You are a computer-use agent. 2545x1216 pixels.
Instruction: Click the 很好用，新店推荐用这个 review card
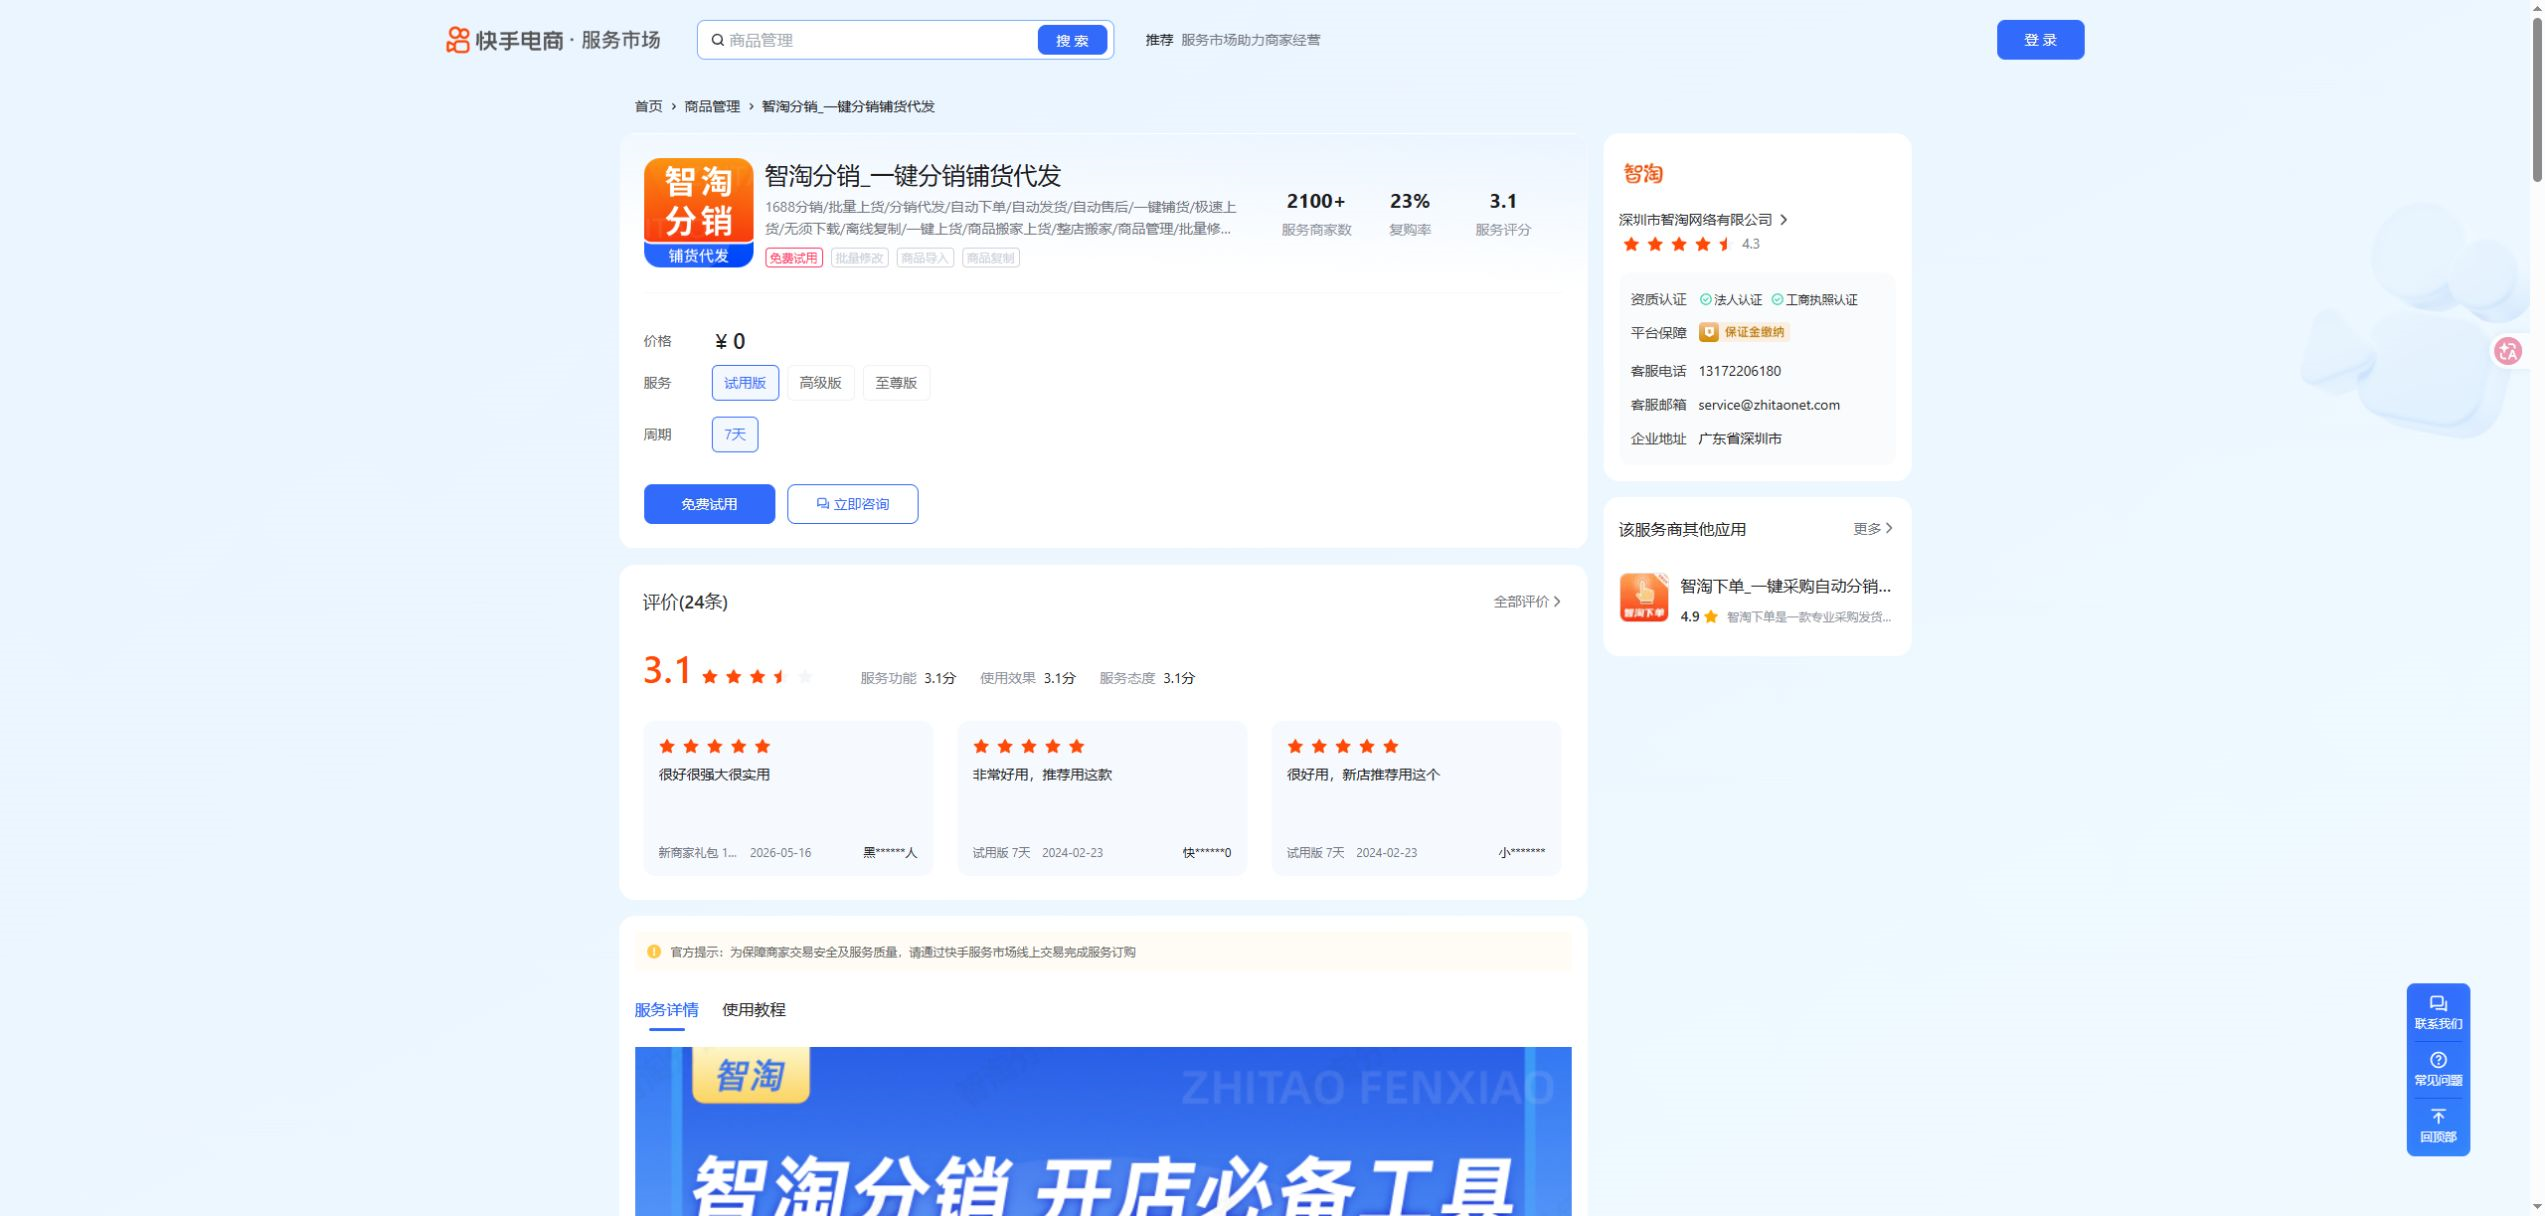click(1415, 798)
